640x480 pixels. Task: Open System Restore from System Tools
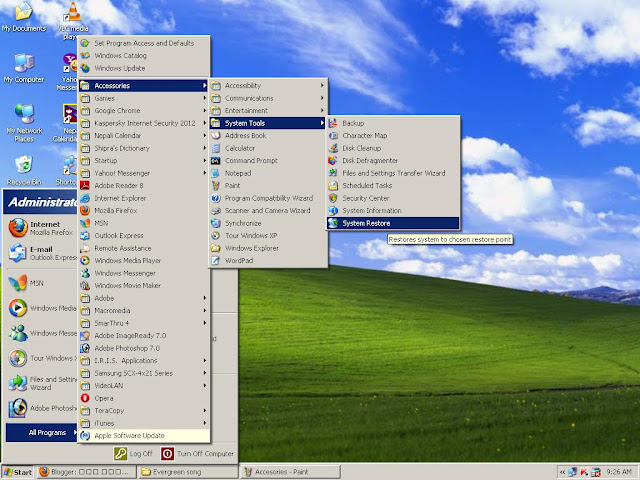393,223
